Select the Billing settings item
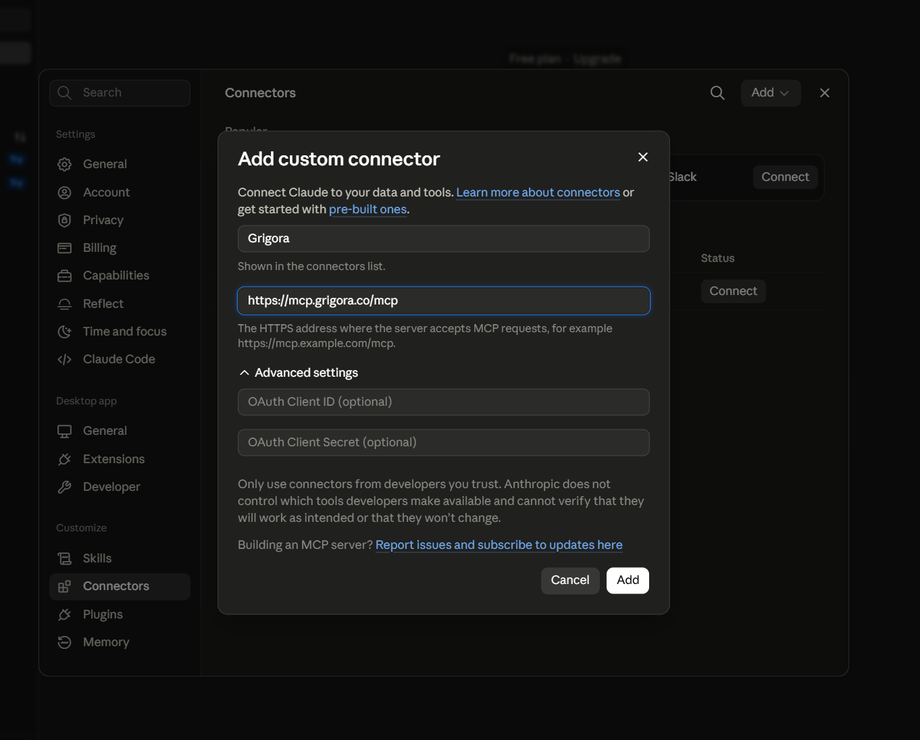This screenshot has width=920, height=740. click(120, 248)
